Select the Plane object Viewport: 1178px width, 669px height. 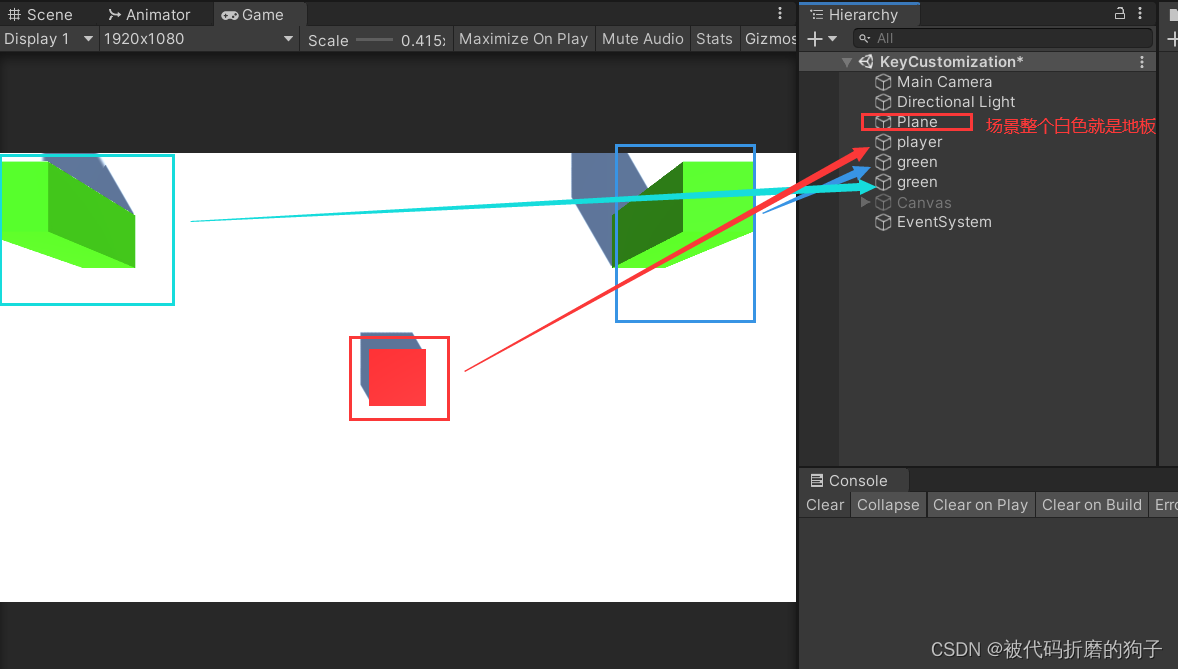click(x=917, y=122)
